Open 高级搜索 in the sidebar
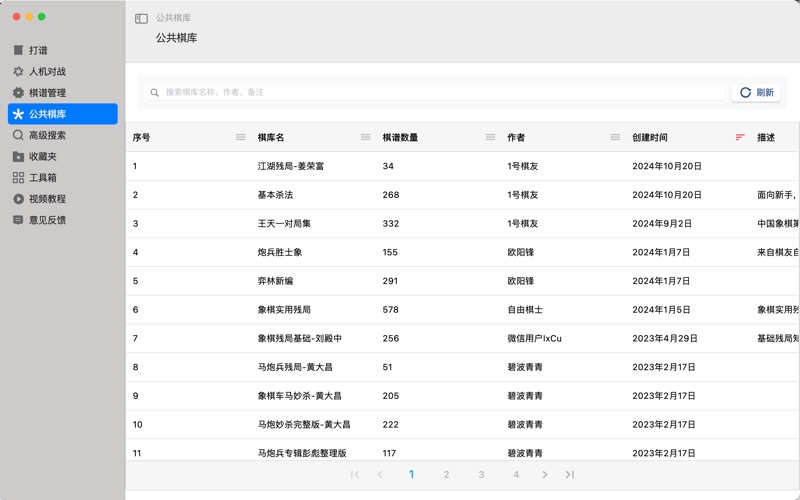 46,135
